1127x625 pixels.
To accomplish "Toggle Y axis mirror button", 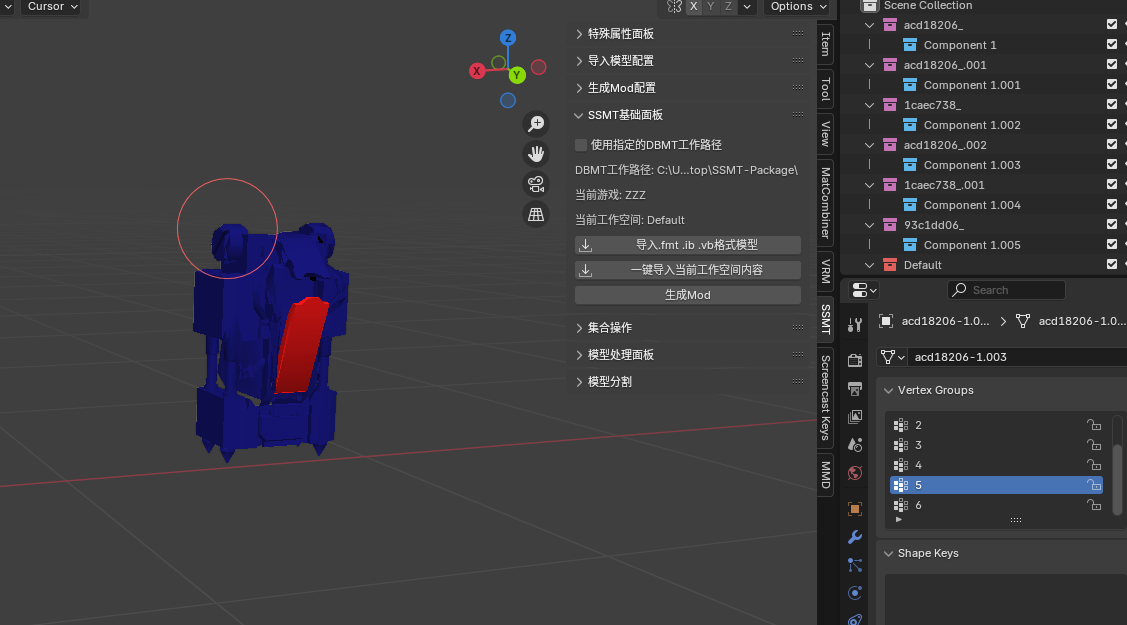I will click(711, 6).
